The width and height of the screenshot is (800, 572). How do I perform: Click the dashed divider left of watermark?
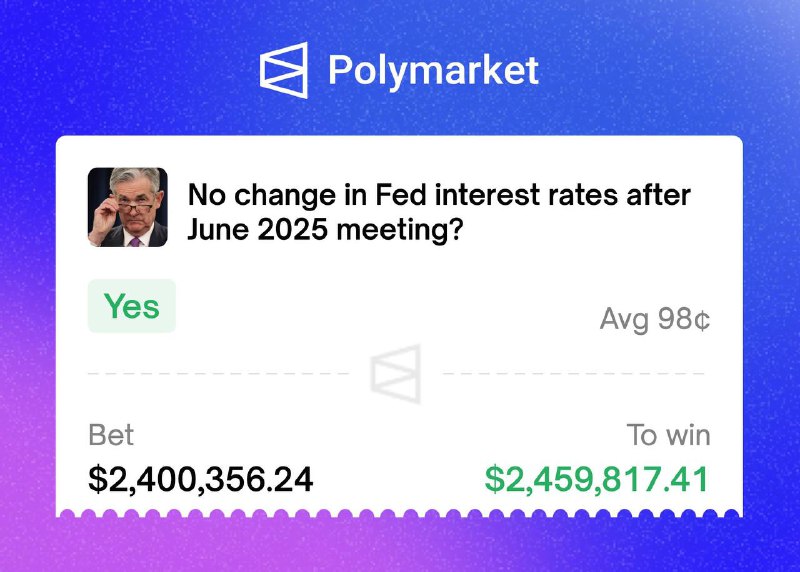tap(218, 374)
